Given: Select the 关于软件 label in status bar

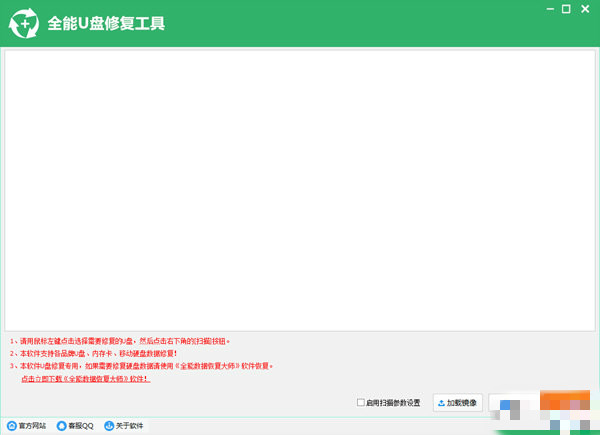Looking at the screenshot, I should point(129,426).
